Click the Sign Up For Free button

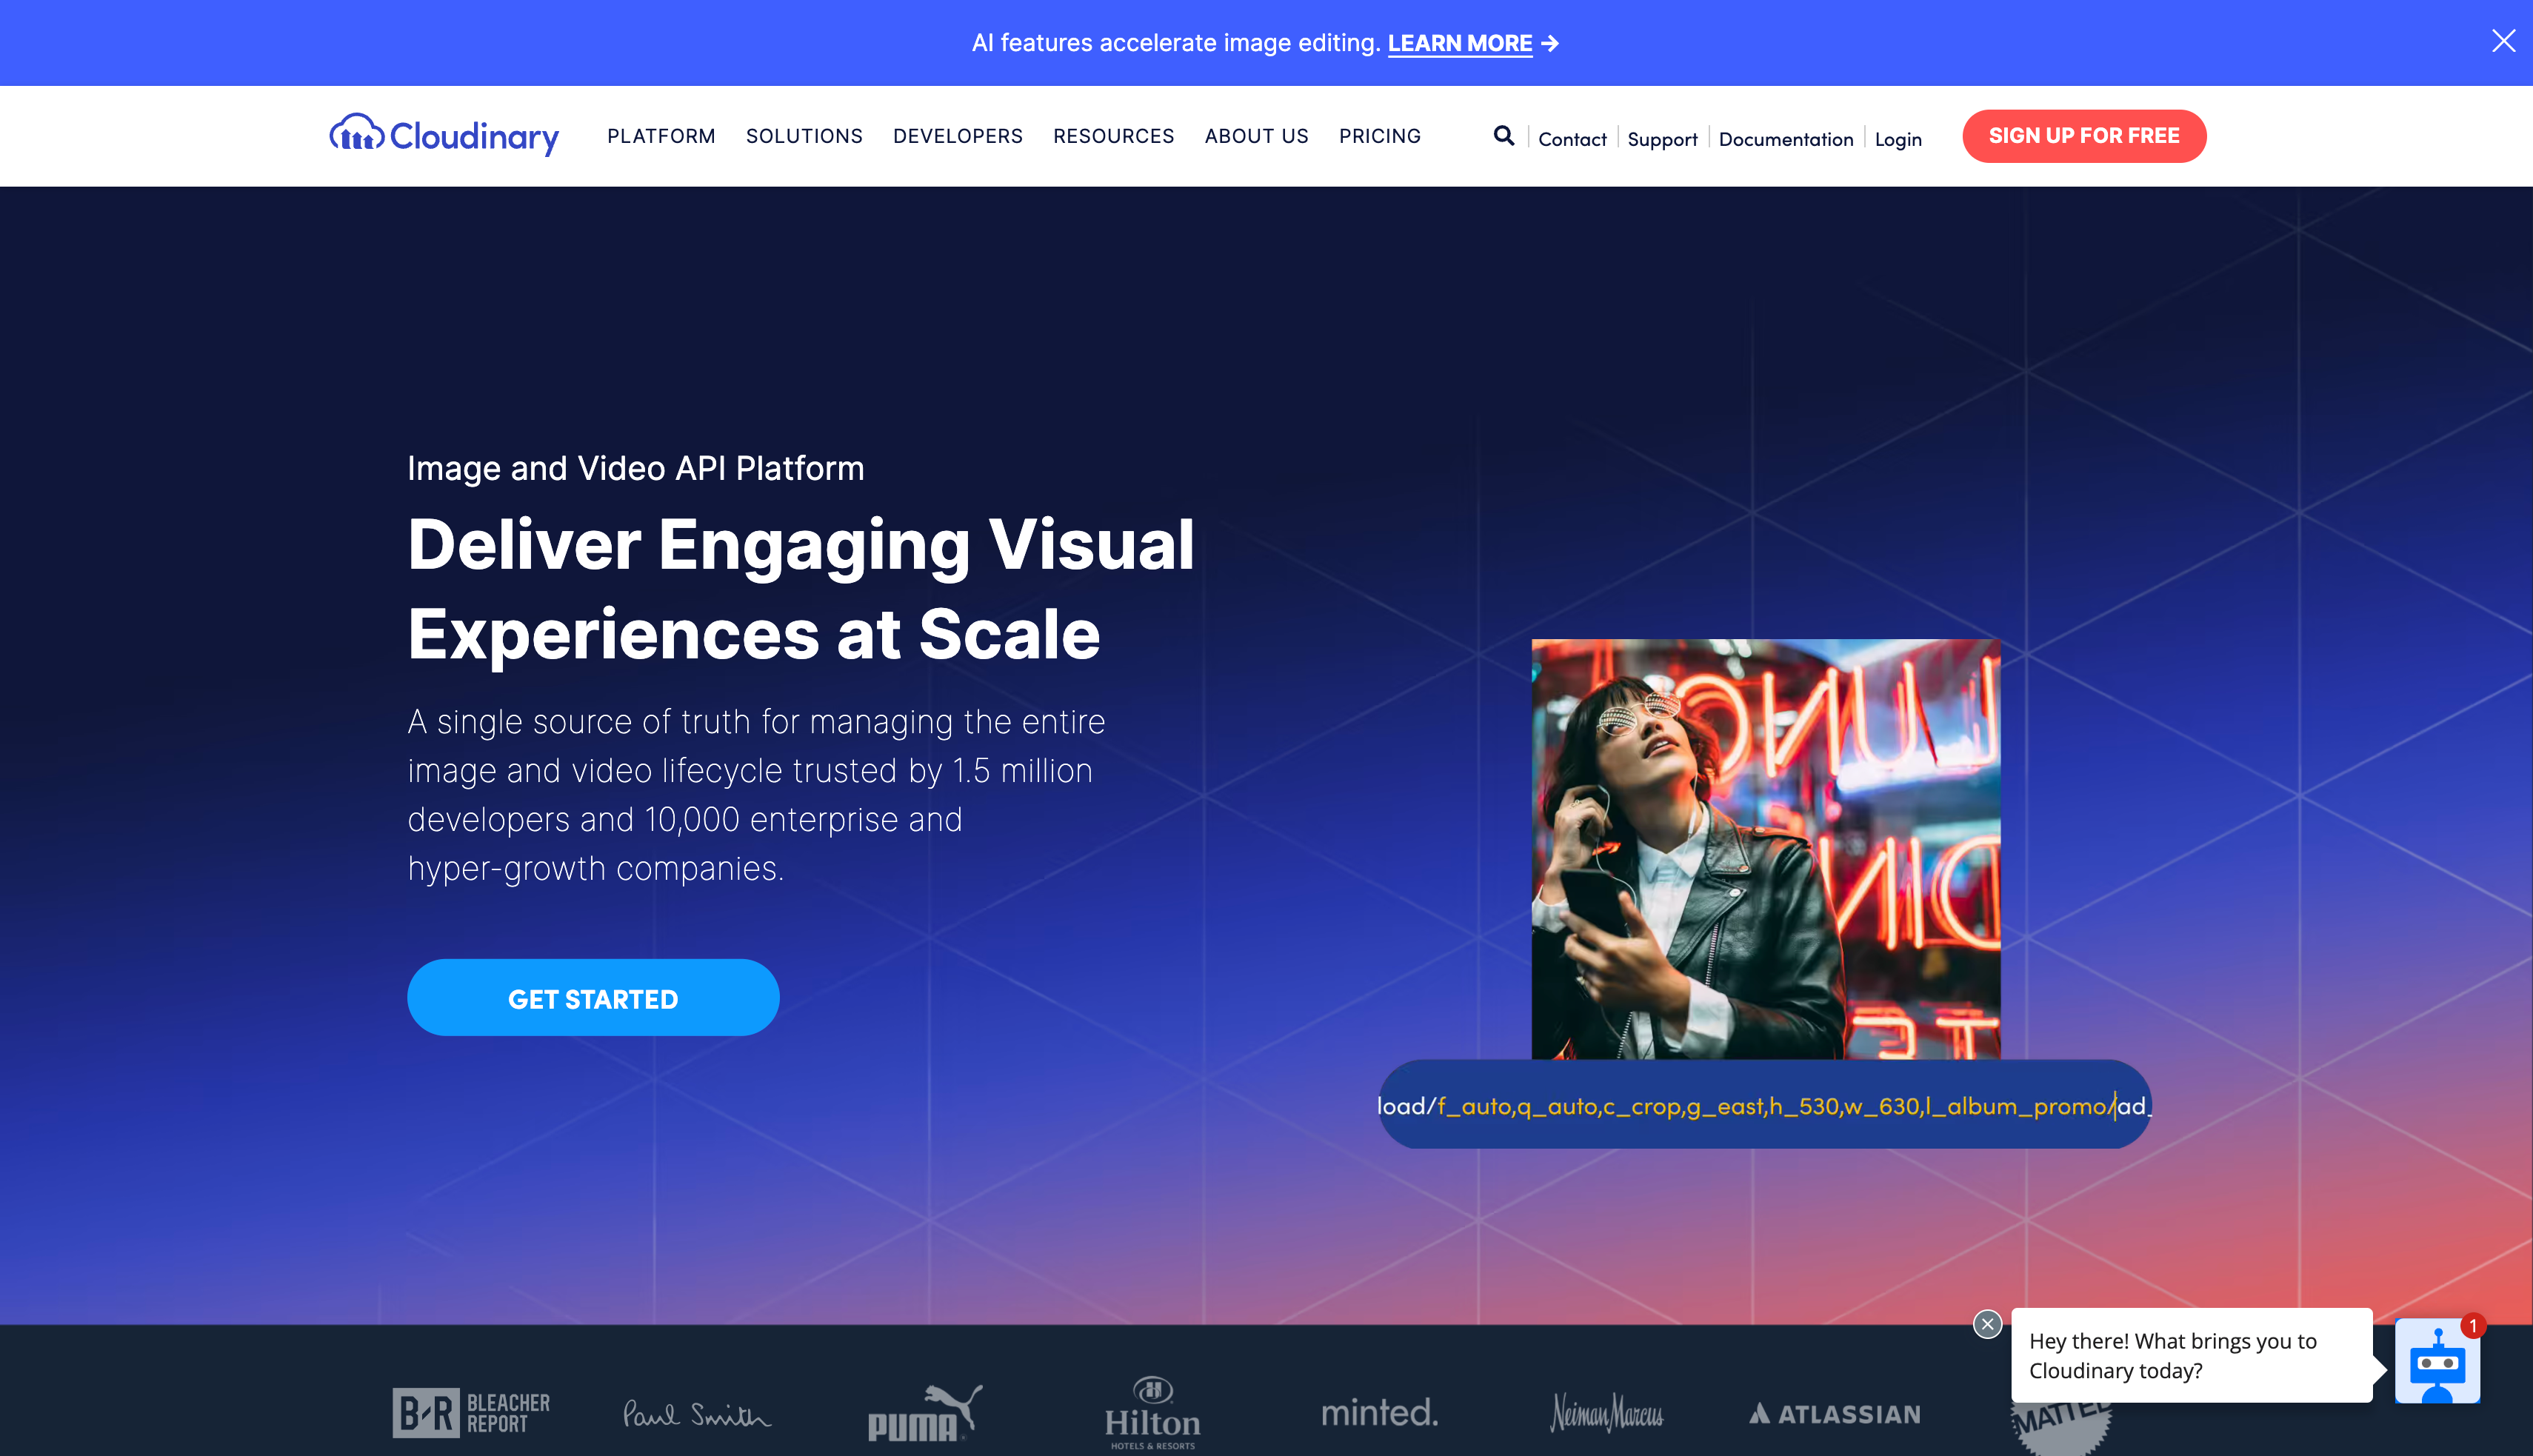(x=2084, y=136)
